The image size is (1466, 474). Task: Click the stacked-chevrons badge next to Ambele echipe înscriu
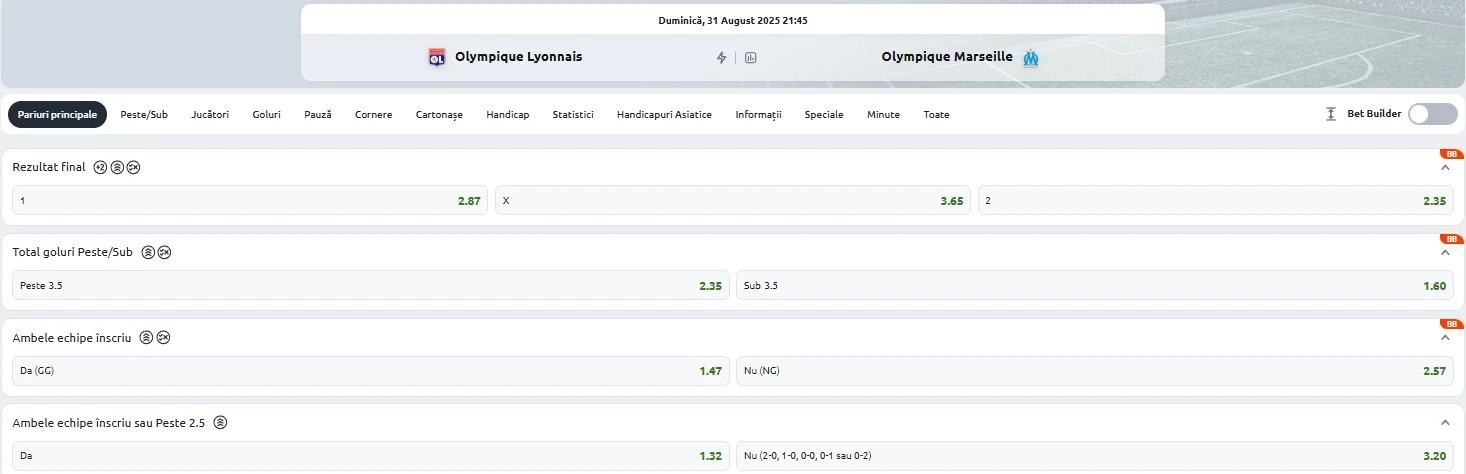(147, 338)
